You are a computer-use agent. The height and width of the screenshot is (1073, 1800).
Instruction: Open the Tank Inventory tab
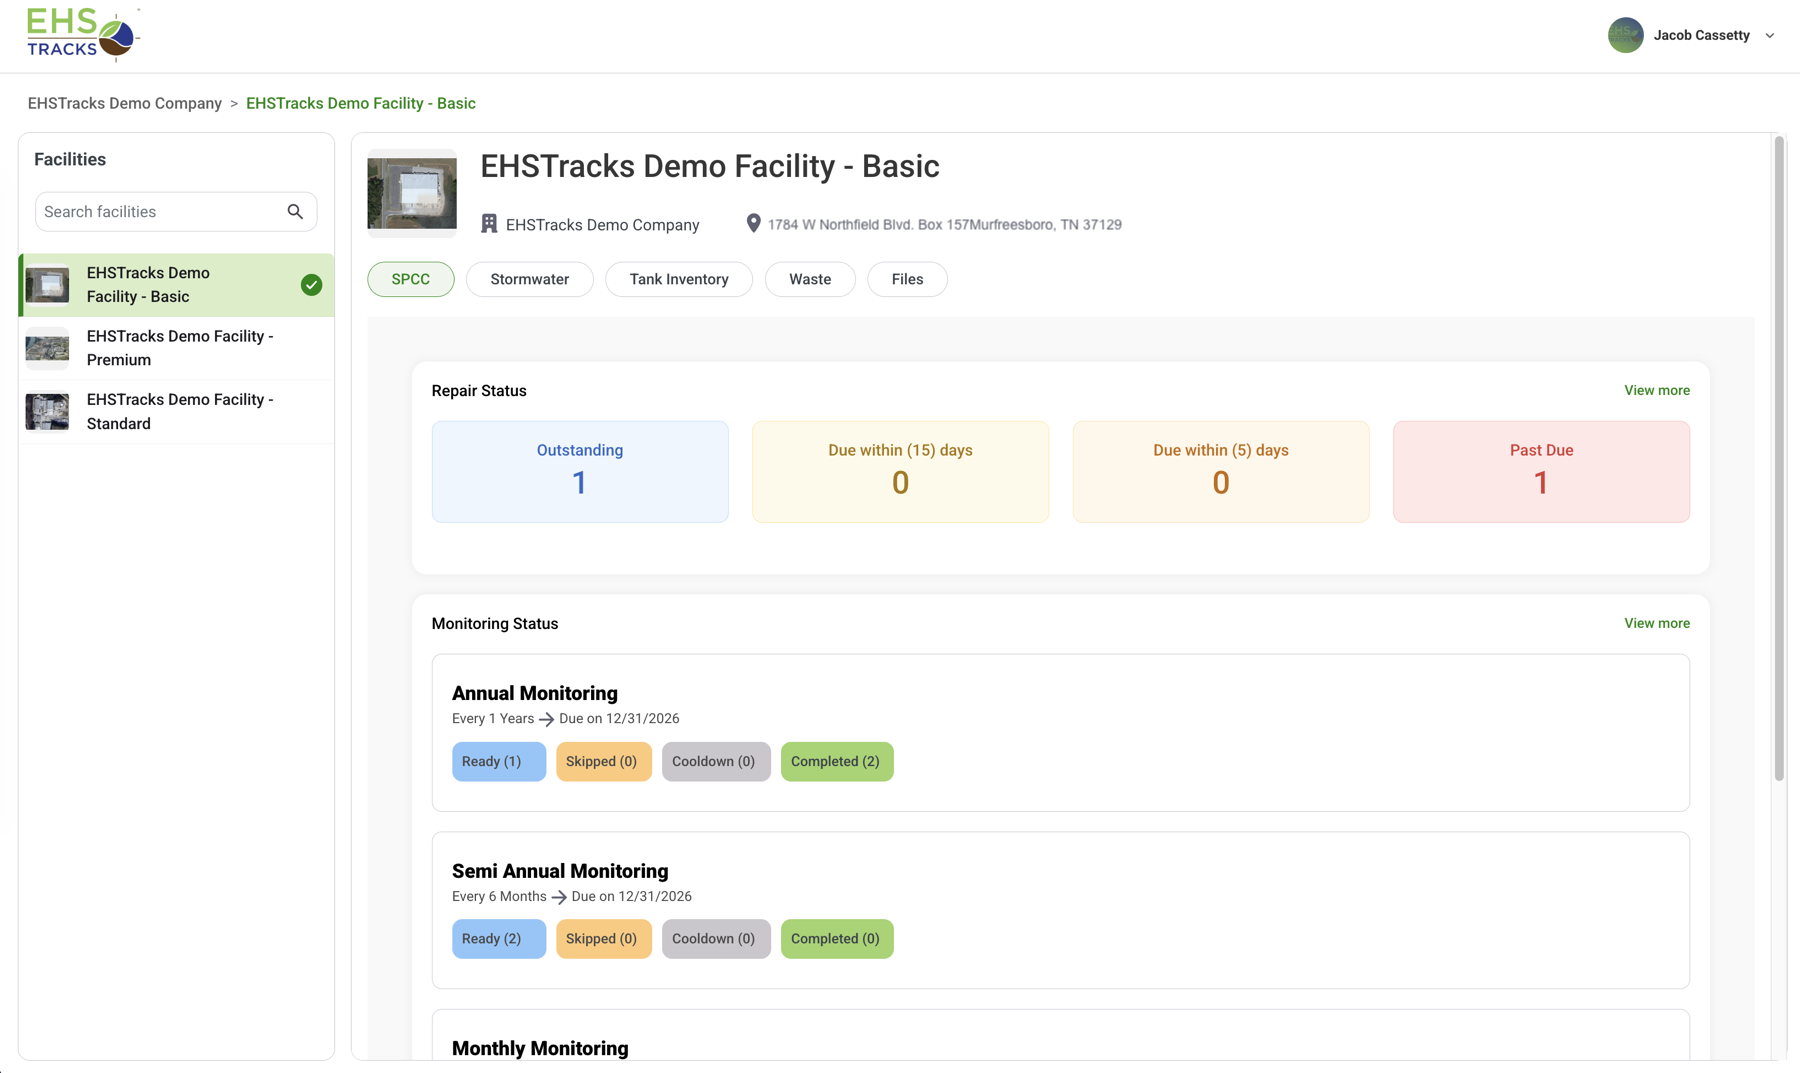point(679,279)
